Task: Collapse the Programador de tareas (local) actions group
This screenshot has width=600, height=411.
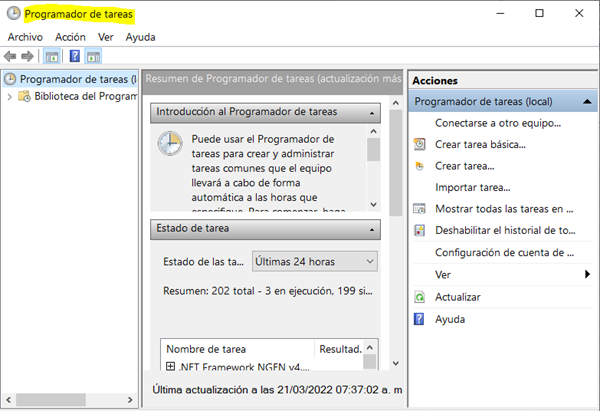Action: (x=587, y=101)
